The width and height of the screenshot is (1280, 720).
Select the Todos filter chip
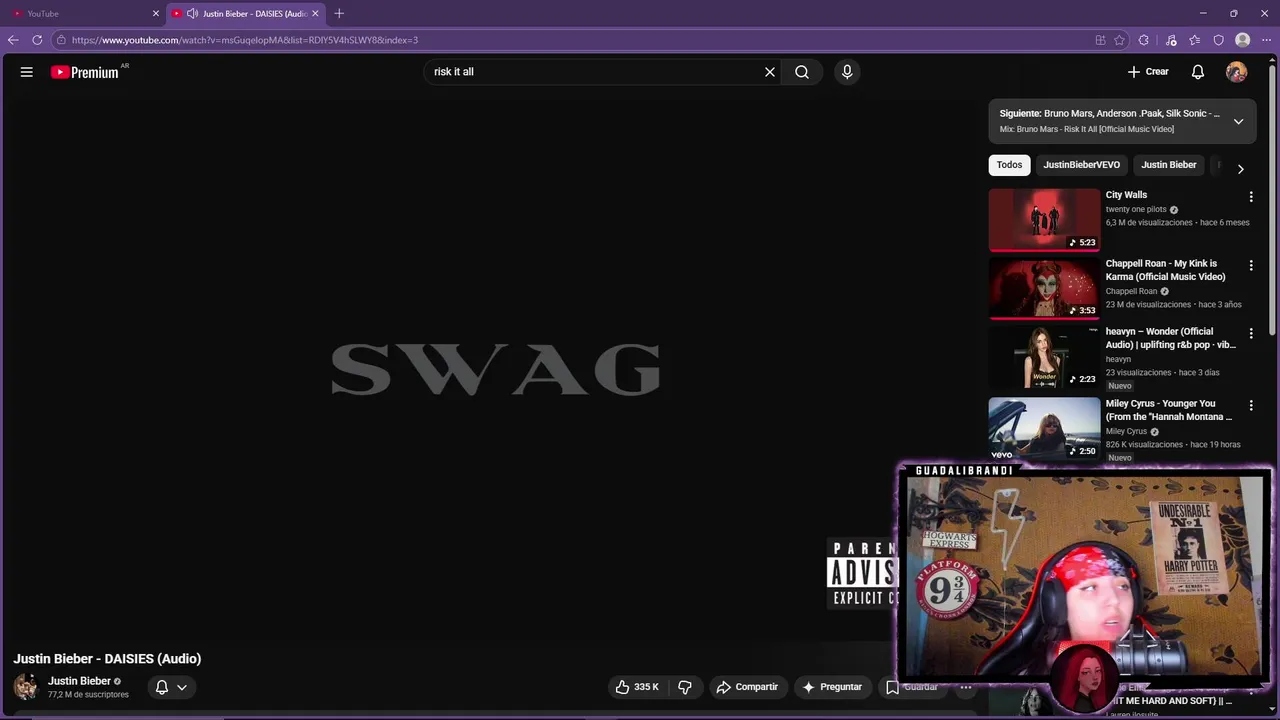tap(1009, 165)
